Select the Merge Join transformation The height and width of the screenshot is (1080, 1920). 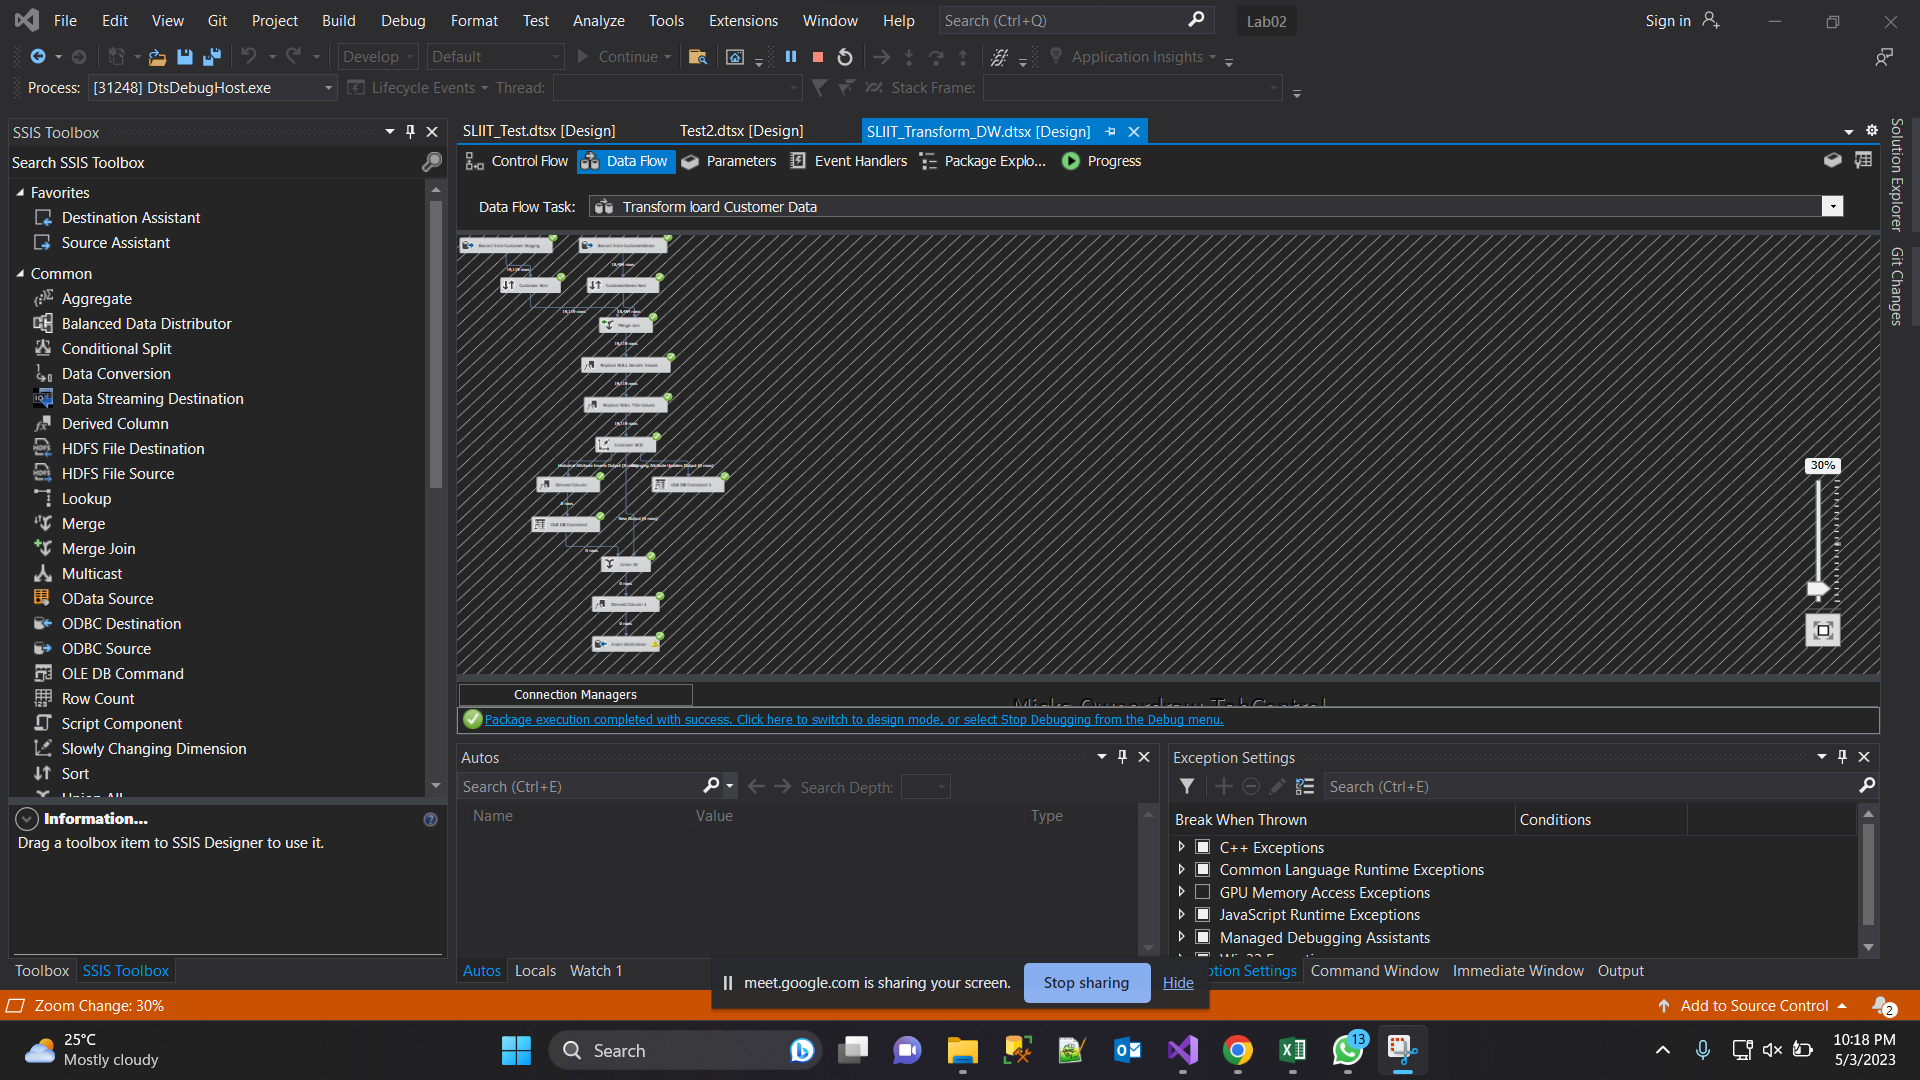97,548
